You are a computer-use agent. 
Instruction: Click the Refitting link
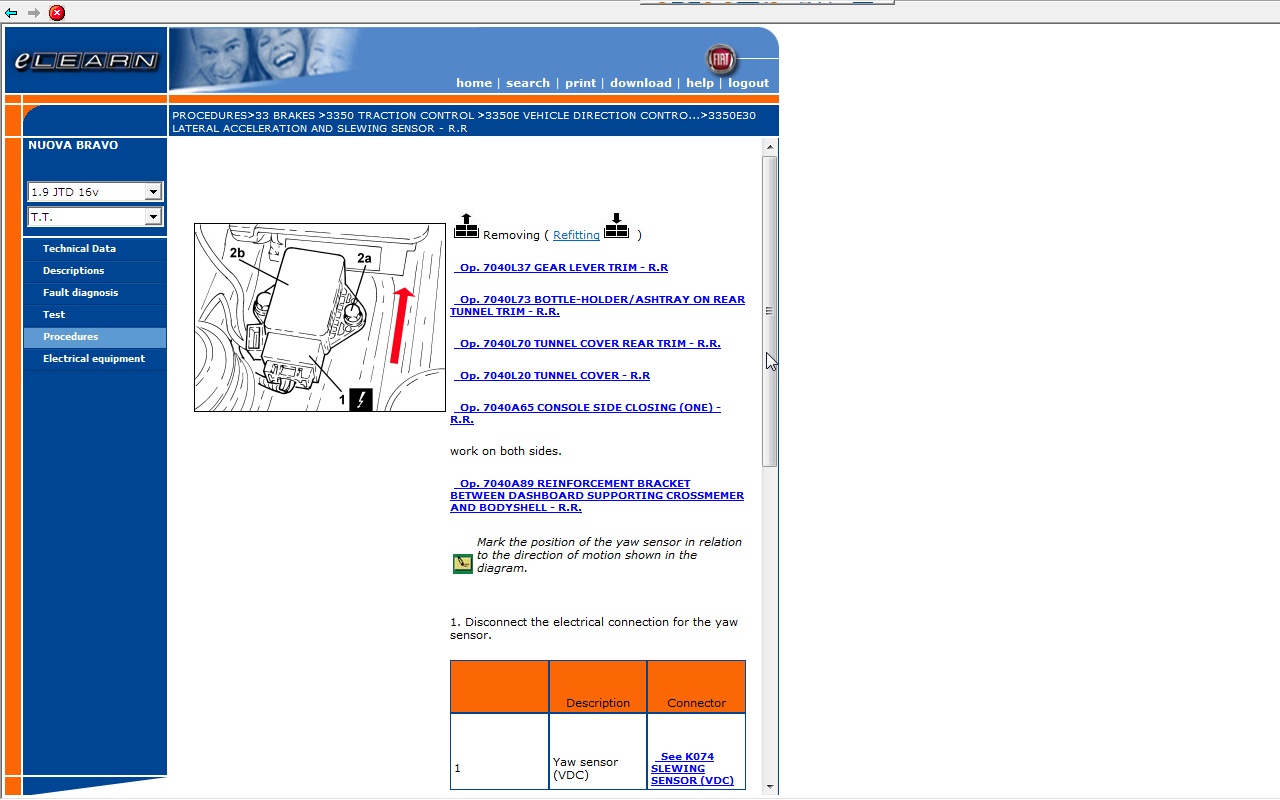[x=576, y=235]
